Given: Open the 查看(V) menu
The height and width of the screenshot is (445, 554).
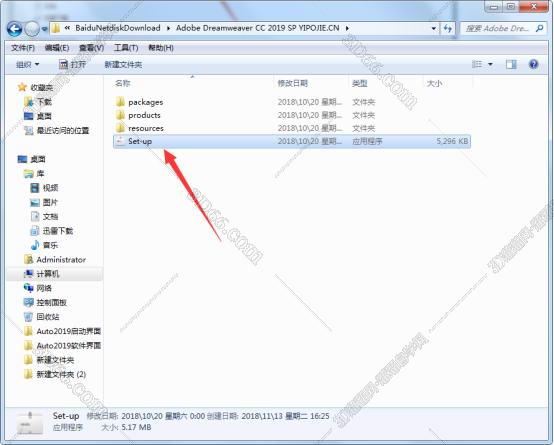Looking at the screenshot, I should click(92, 48).
